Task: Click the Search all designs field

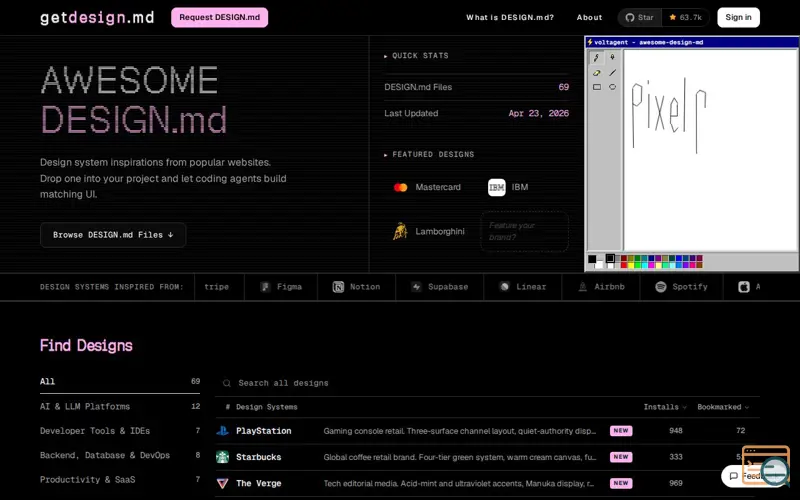Action: coord(488,383)
